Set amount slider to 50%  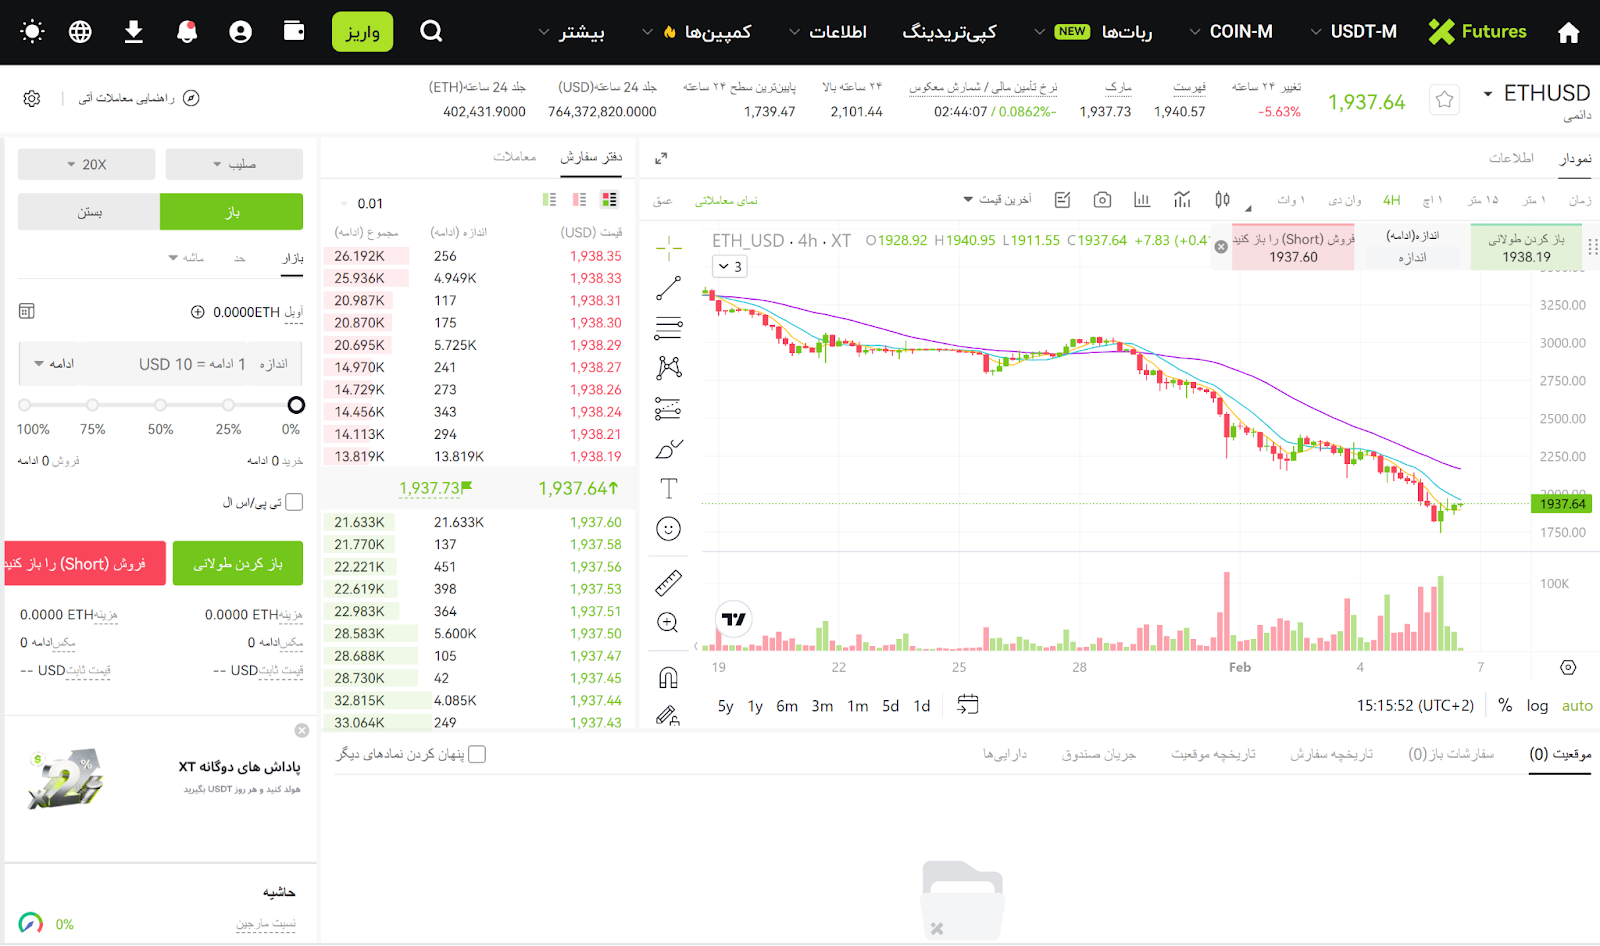coord(160,405)
